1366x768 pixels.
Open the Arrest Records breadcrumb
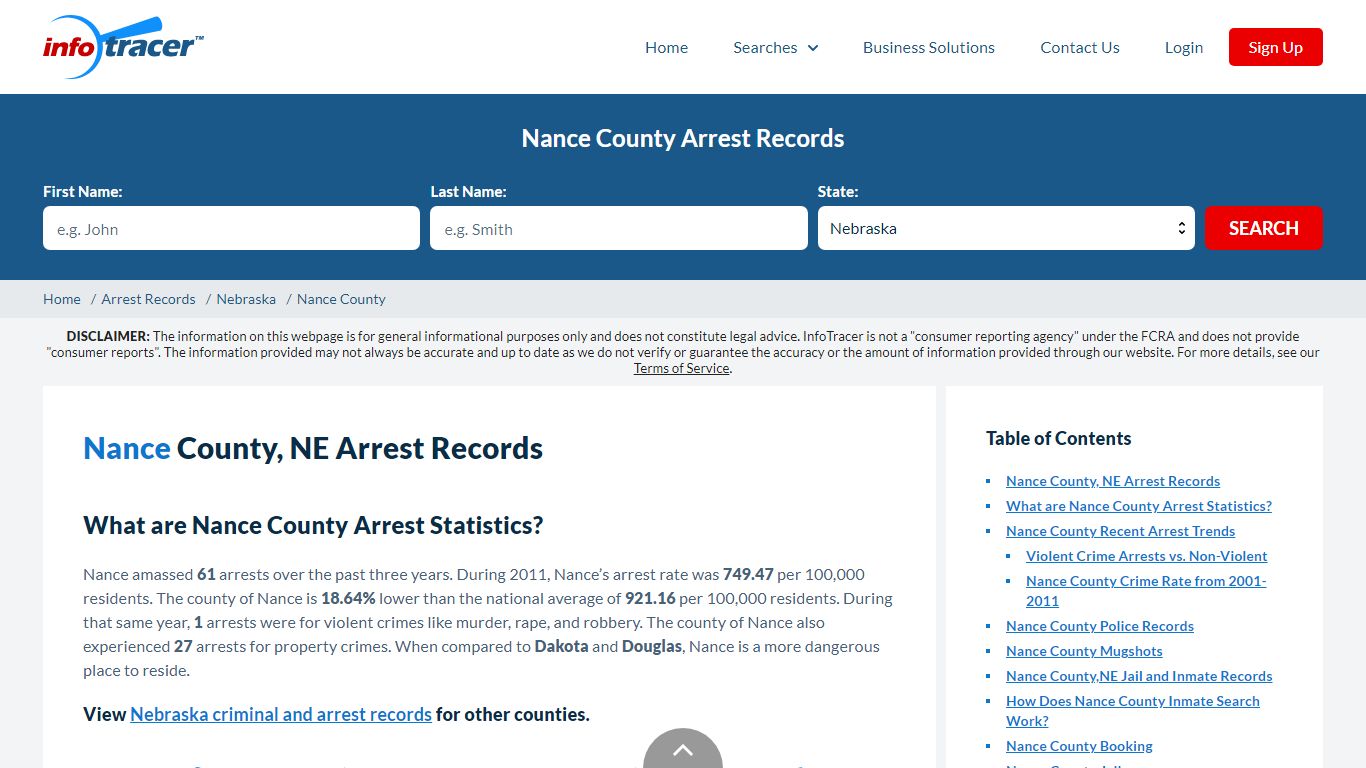coord(148,299)
